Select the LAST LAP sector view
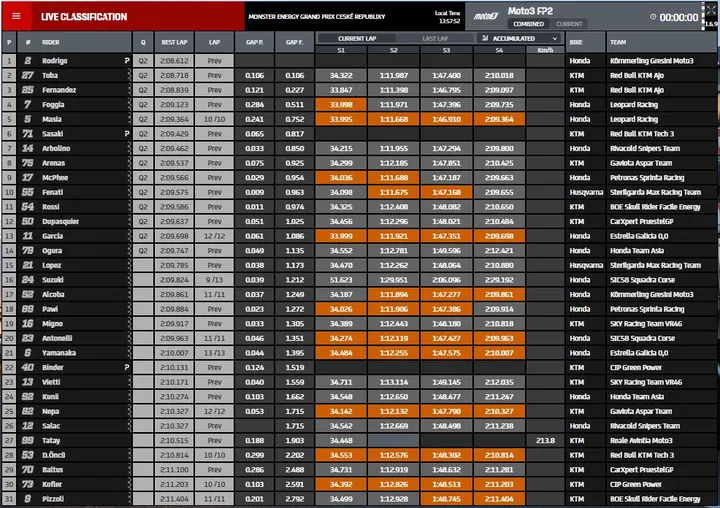This screenshot has height=508, width=720. point(435,39)
